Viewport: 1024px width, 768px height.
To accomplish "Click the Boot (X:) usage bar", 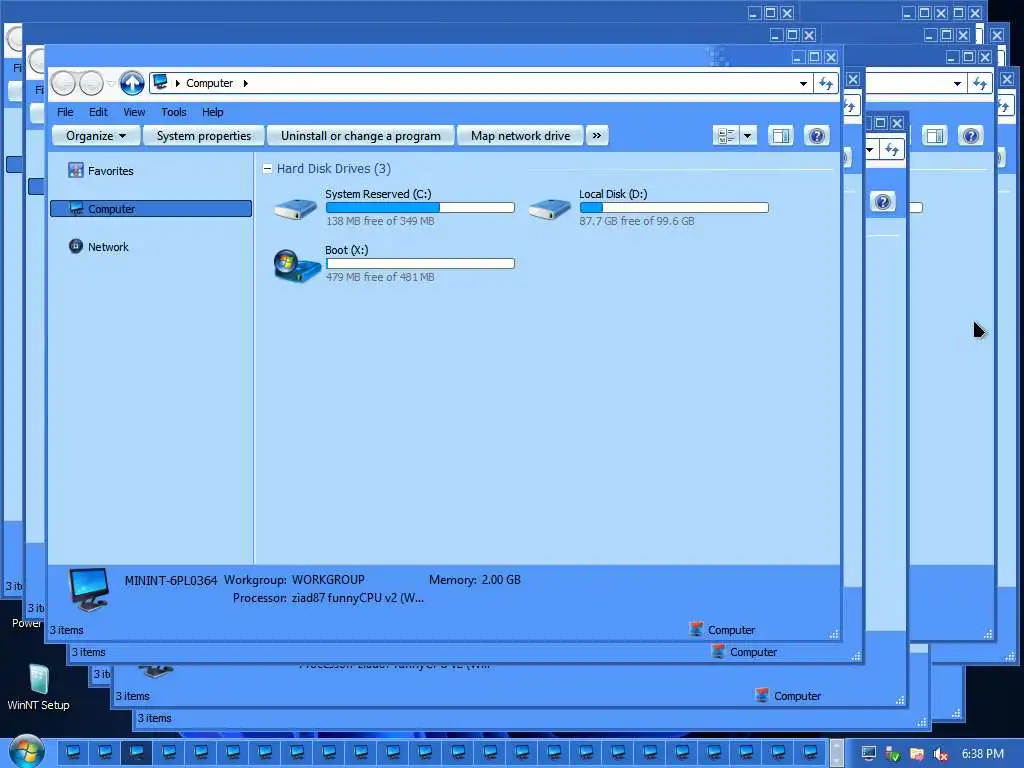I will pyautogui.click(x=420, y=264).
